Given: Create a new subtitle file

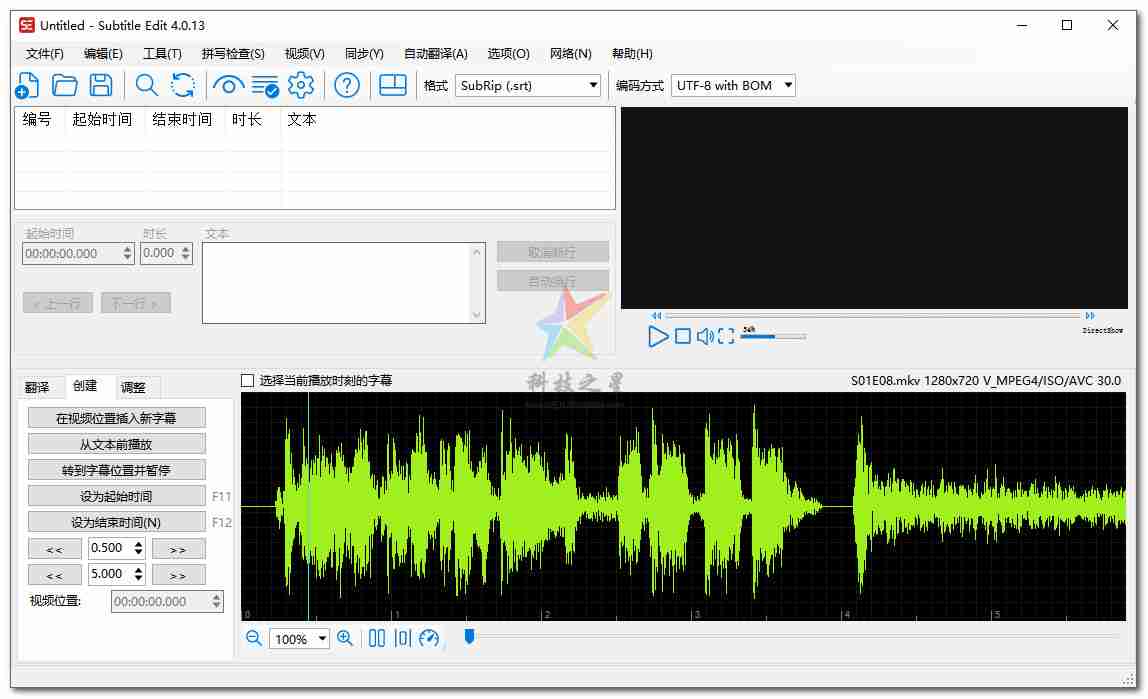Looking at the screenshot, I should click(27, 85).
